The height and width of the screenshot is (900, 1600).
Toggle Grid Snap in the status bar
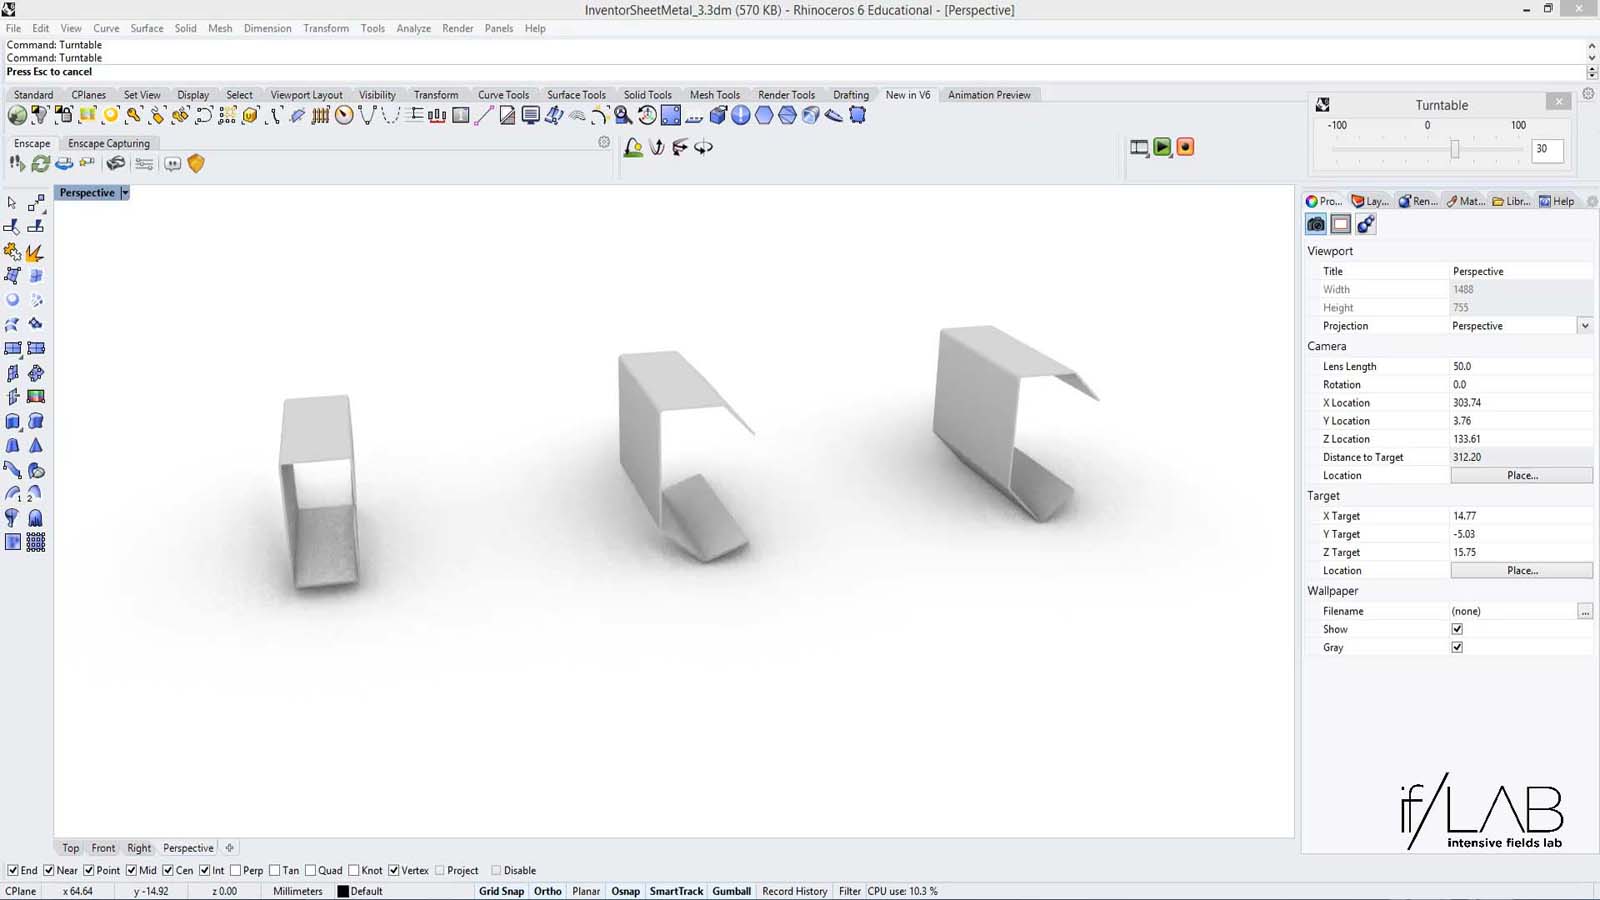coord(501,891)
